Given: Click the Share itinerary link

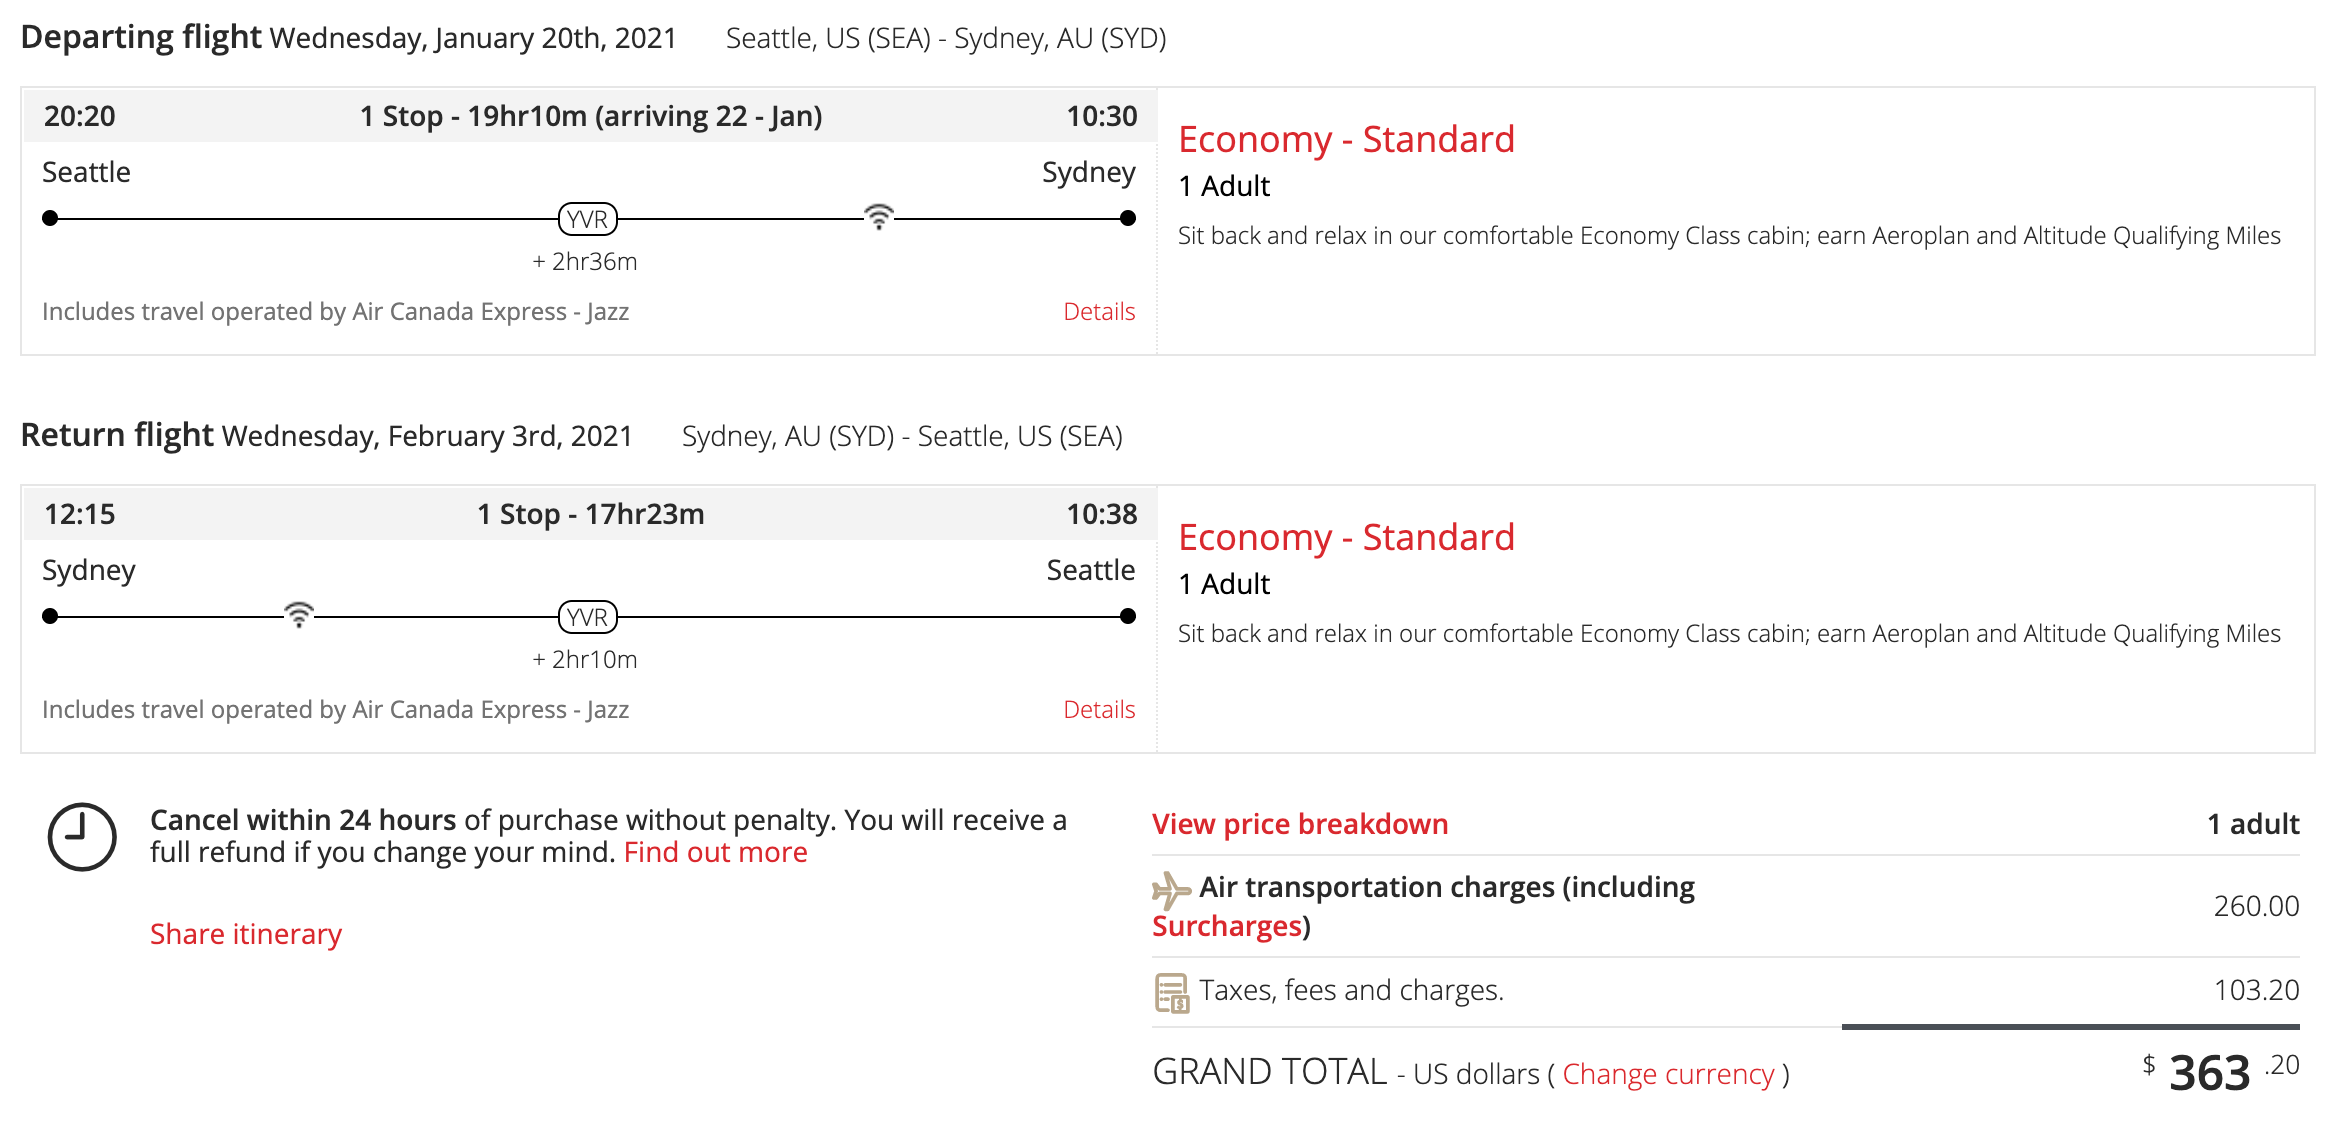Looking at the screenshot, I should click(x=245, y=934).
